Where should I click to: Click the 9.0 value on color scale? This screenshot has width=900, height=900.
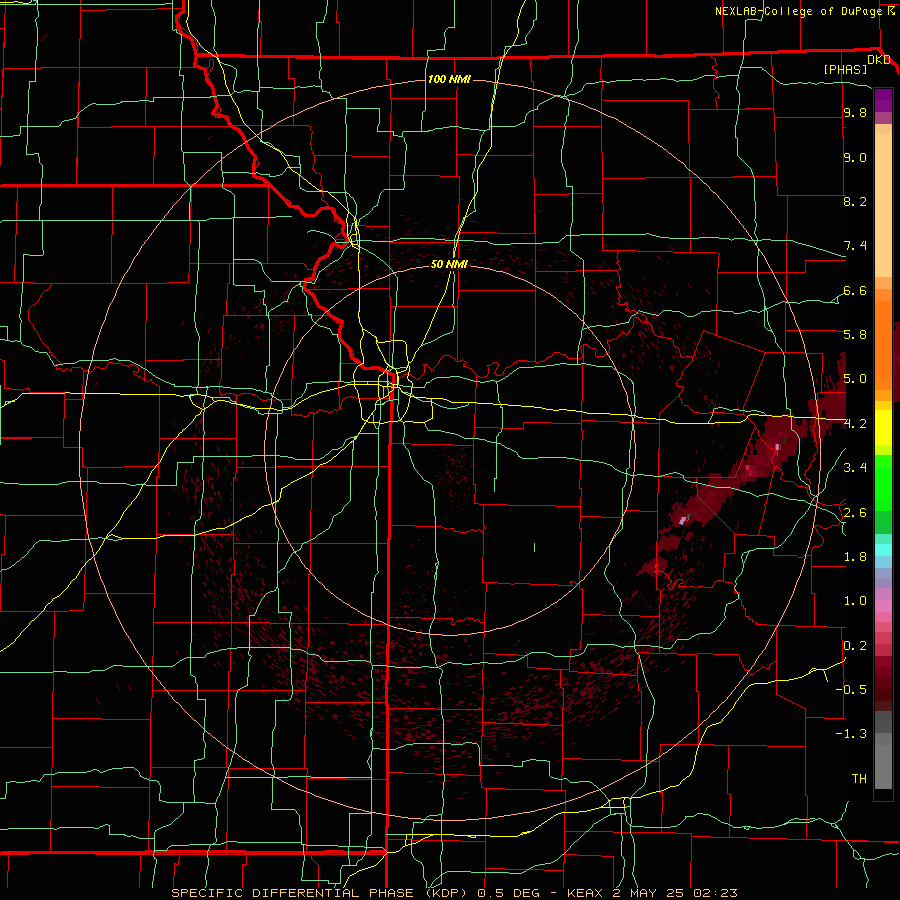click(855, 157)
